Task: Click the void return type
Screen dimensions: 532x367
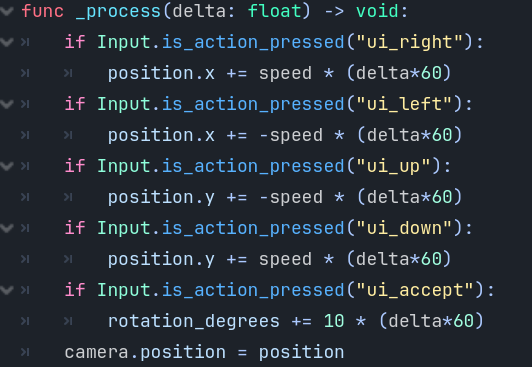Action: 377,11
